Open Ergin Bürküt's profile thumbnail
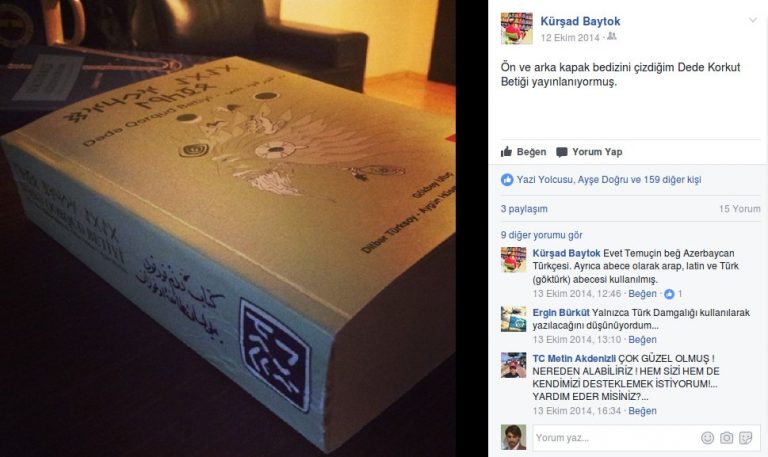Screen dimensions: 768x457 pyautogui.click(x=513, y=319)
